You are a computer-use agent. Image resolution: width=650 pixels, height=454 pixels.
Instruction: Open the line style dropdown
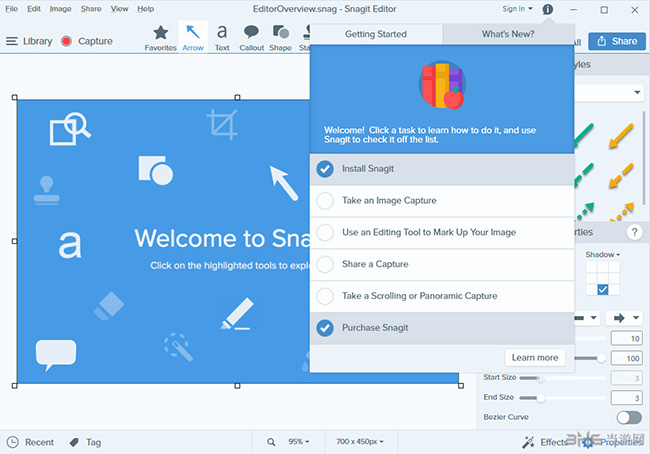click(587, 318)
